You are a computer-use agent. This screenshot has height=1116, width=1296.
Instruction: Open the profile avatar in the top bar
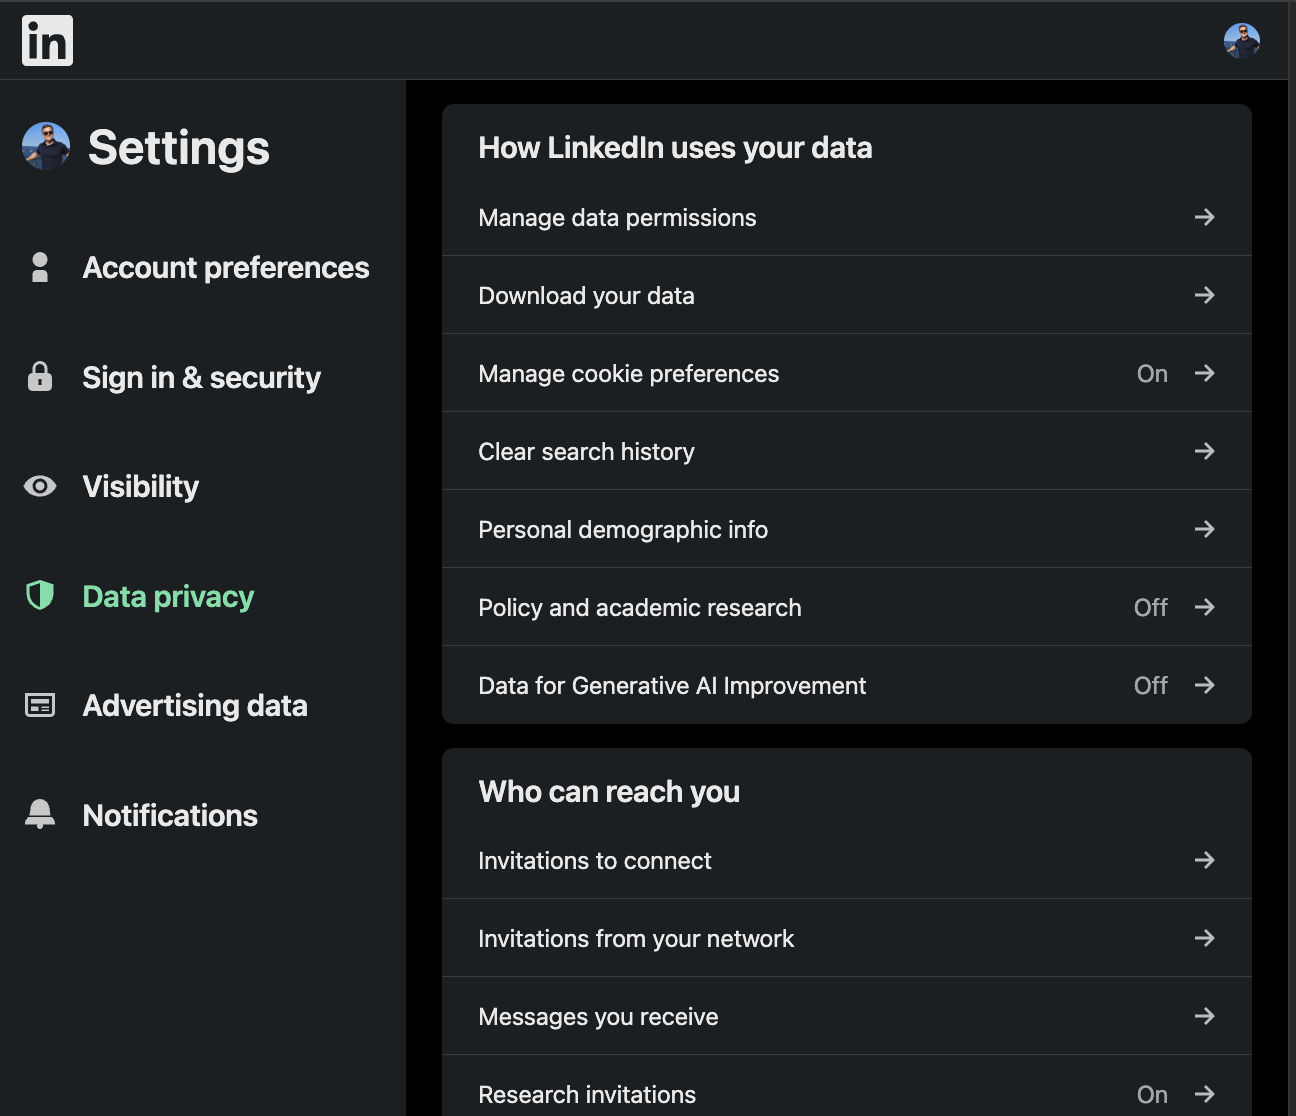click(x=1242, y=40)
